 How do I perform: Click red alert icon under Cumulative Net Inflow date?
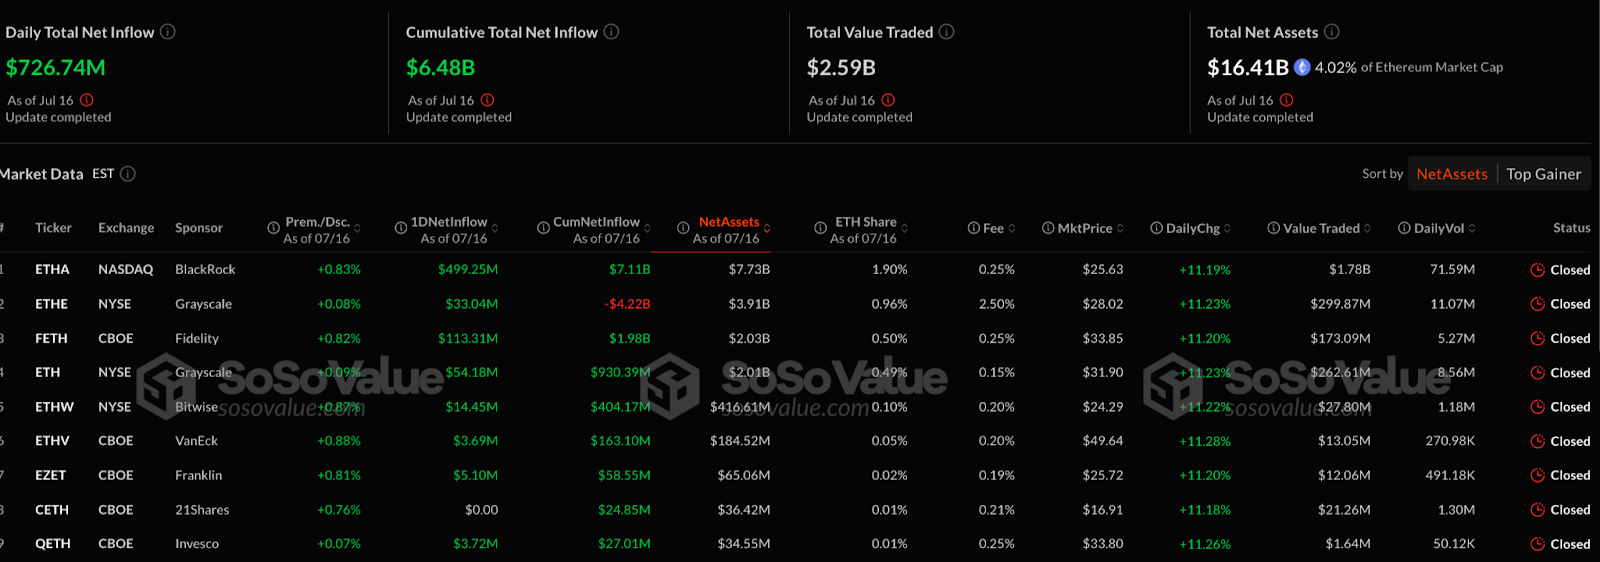click(x=488, y=100)
